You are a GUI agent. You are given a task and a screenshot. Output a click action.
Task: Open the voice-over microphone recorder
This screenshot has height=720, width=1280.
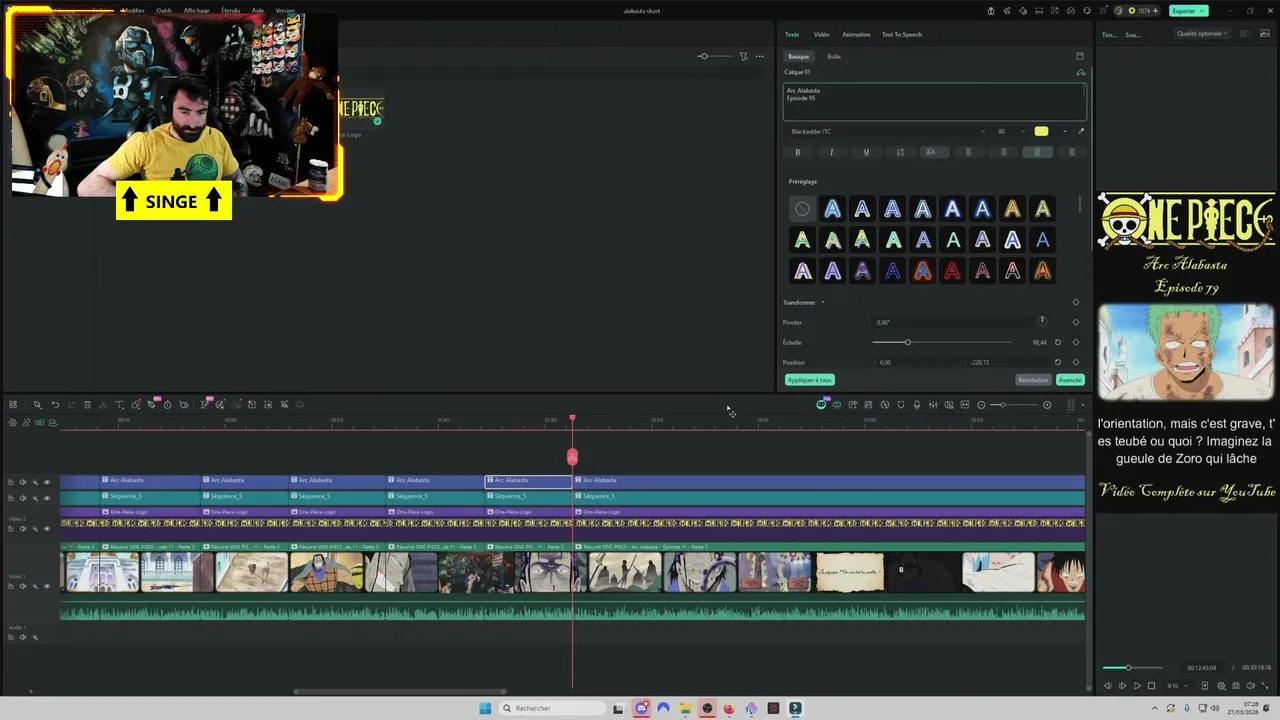tap(917, 405)
